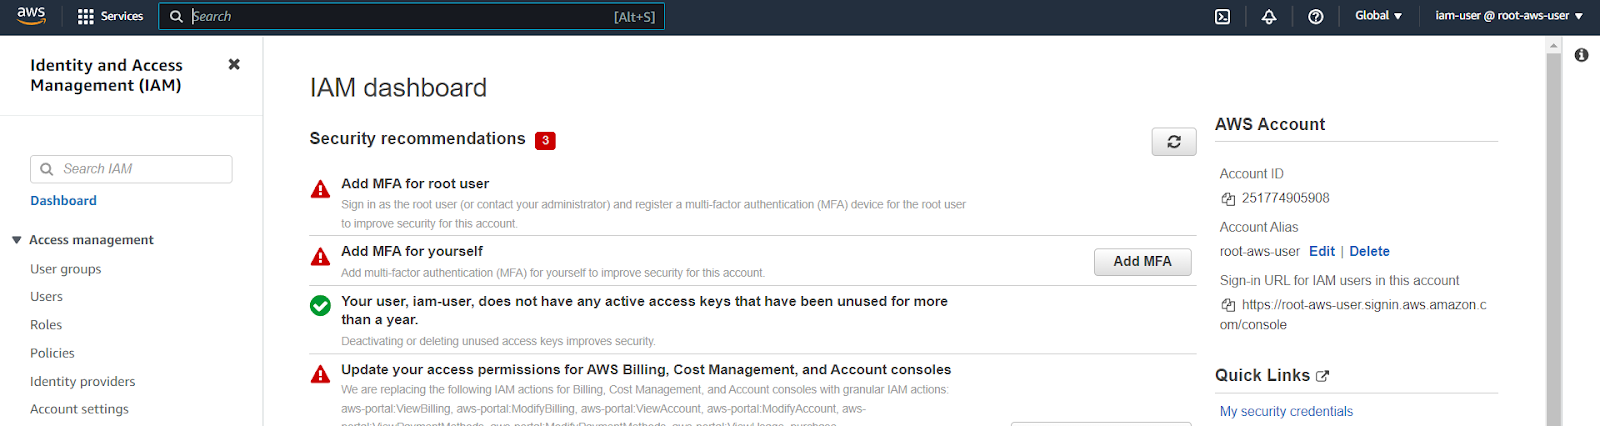Go to User groups
Screen dimensions: 1600x426
point(66,269)
